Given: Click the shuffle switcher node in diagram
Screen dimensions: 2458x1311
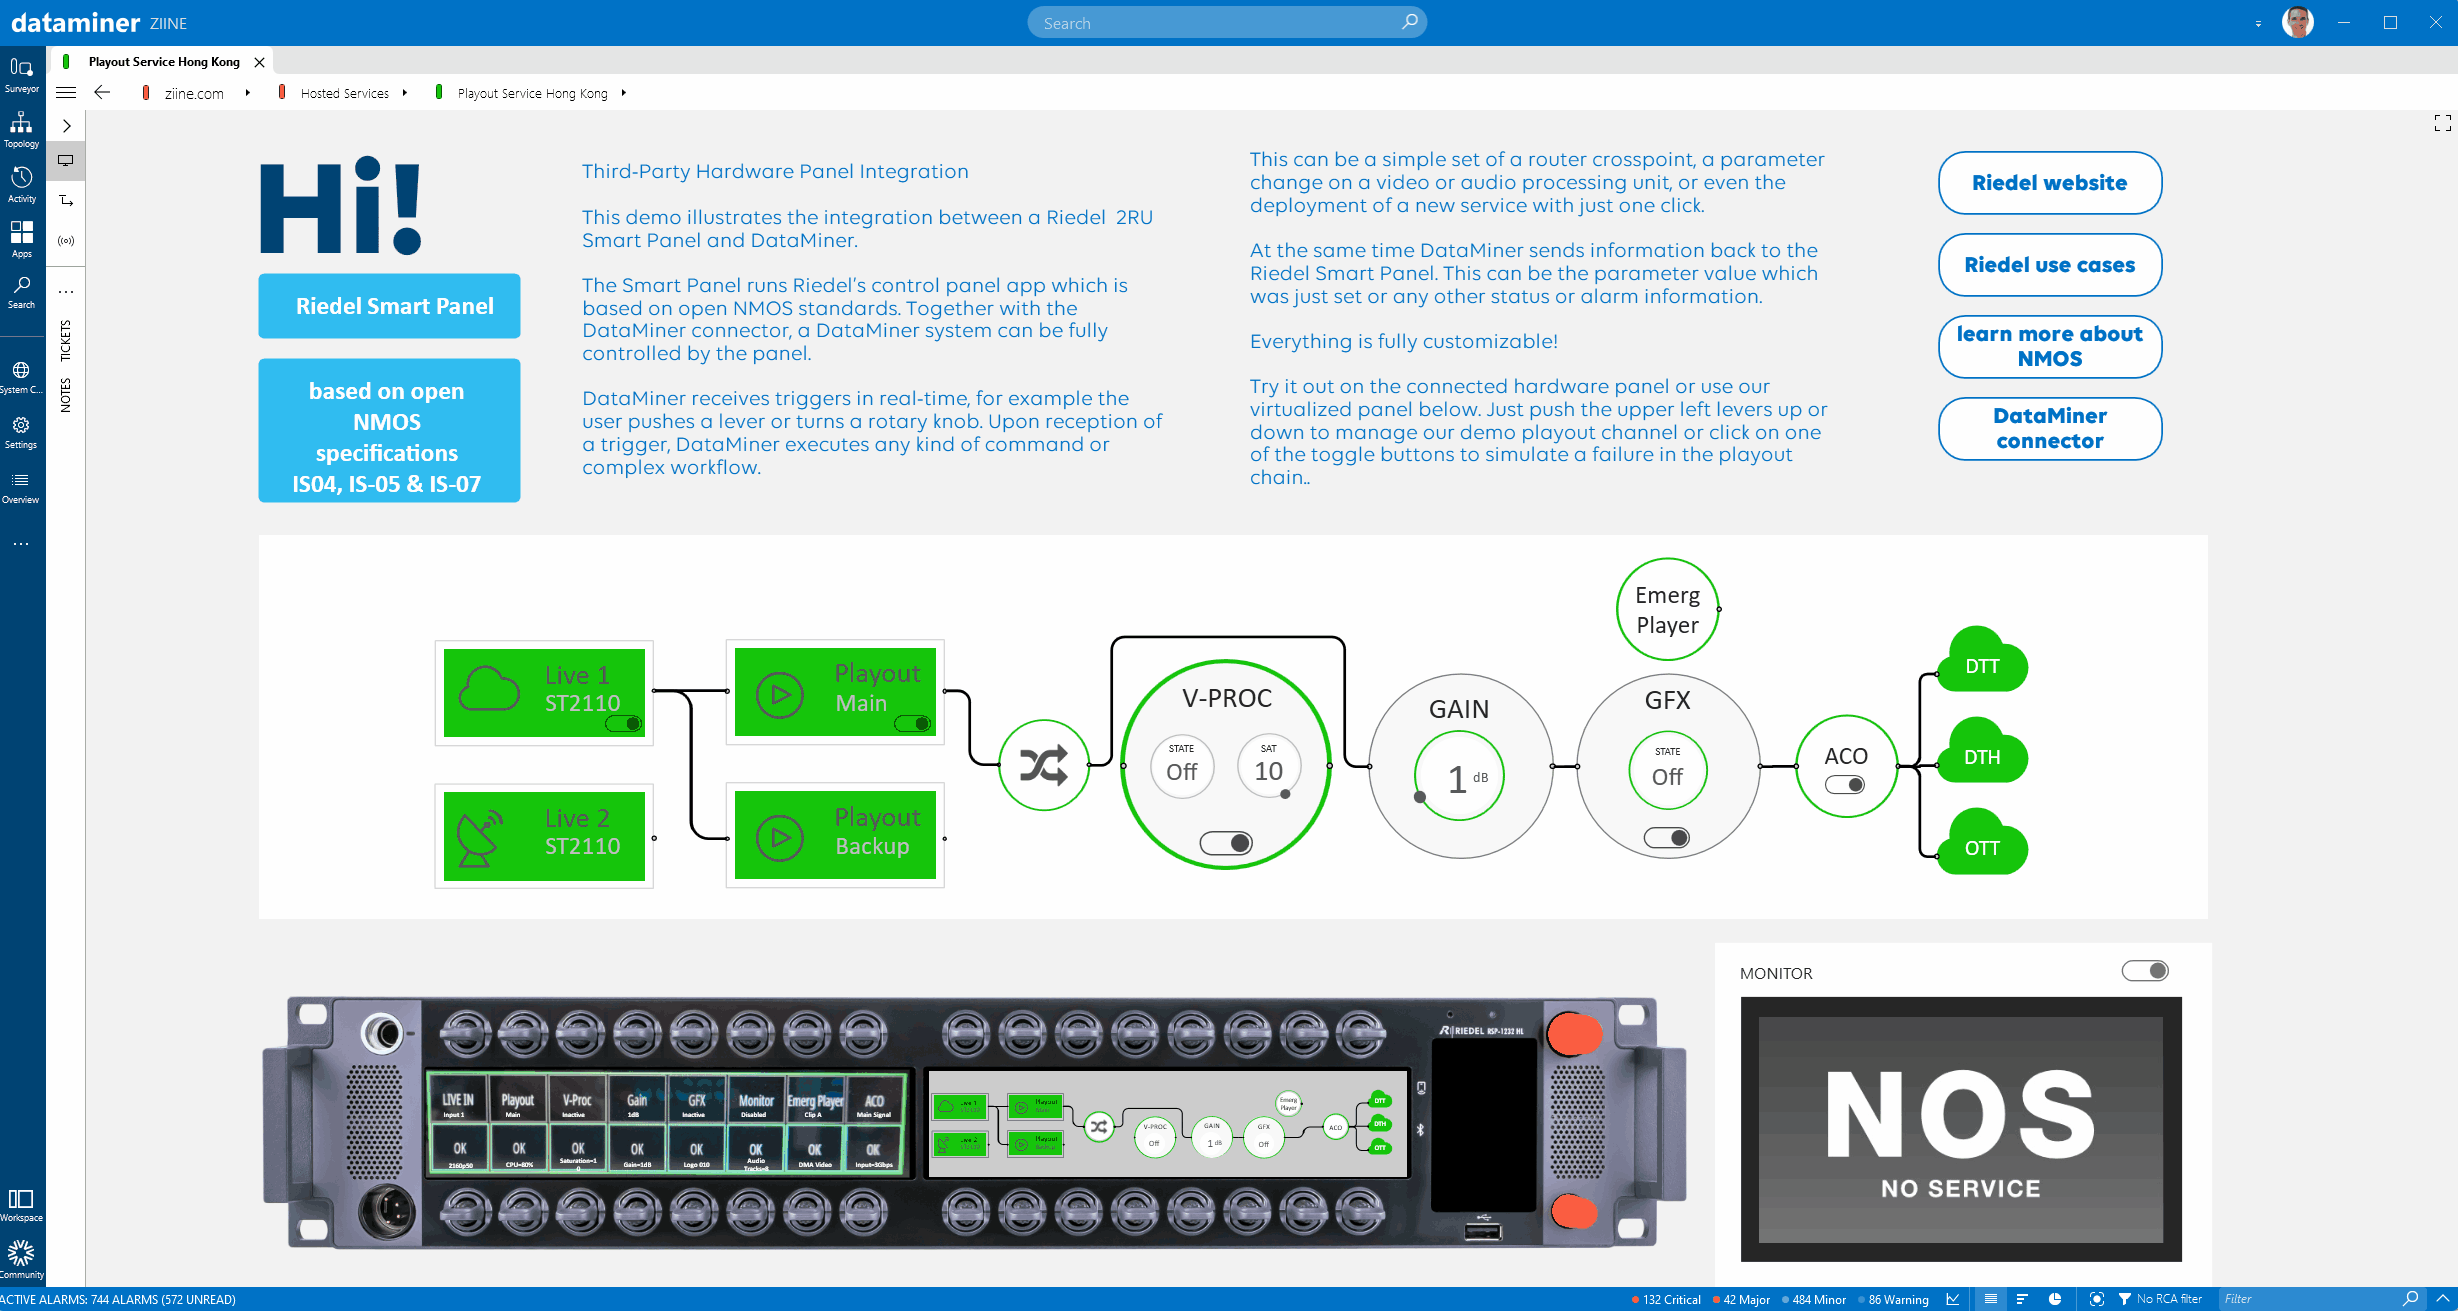Looking at the screenshot, I should [x=1043, y=766].
